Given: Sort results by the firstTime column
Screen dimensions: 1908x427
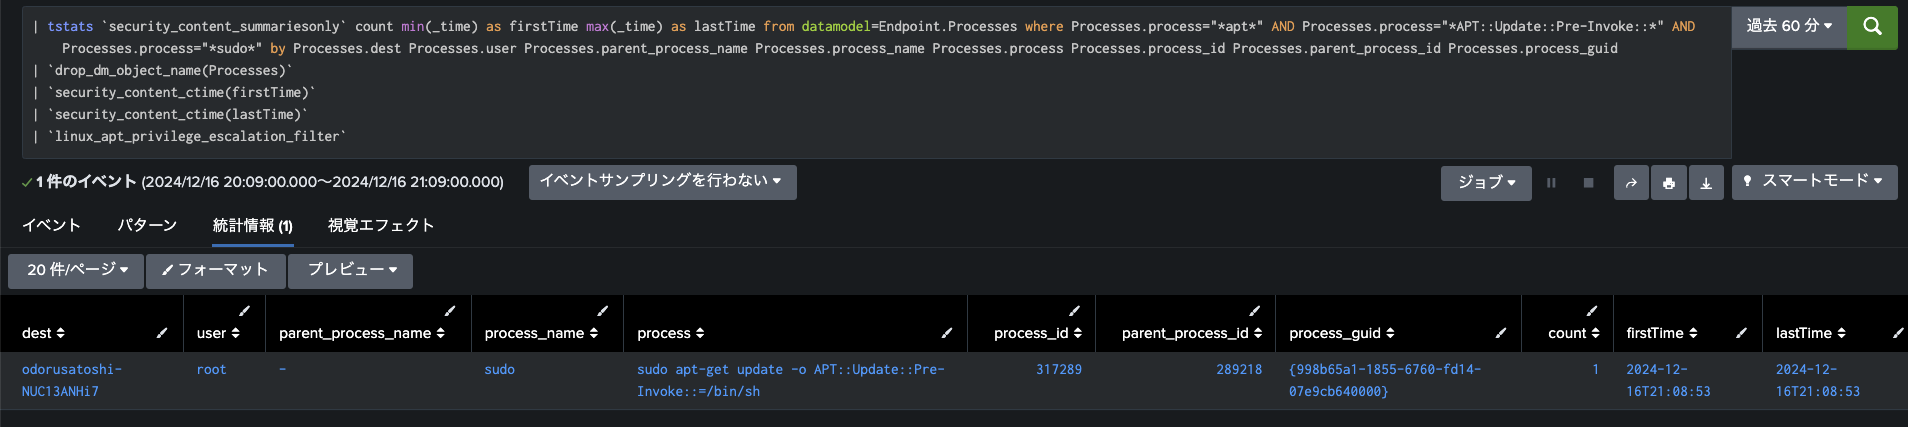Looking at the screenshot, I should [1661, 333].
